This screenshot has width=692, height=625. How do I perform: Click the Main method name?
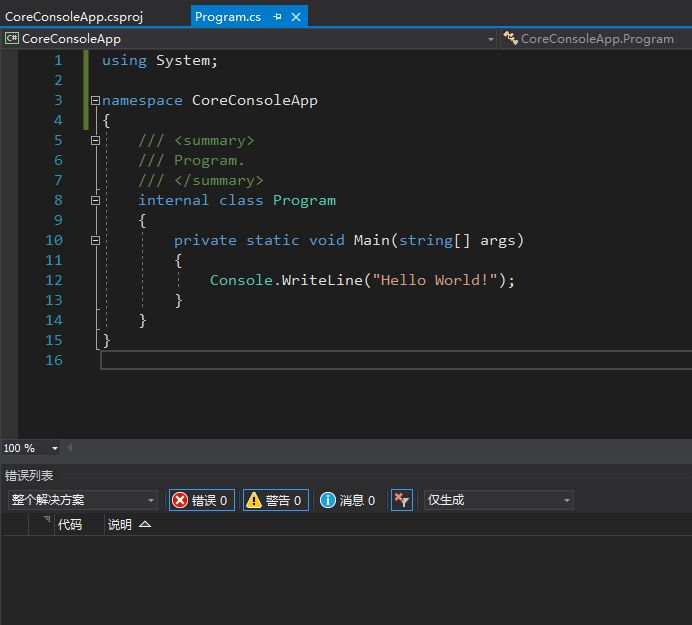click(372, 241)
